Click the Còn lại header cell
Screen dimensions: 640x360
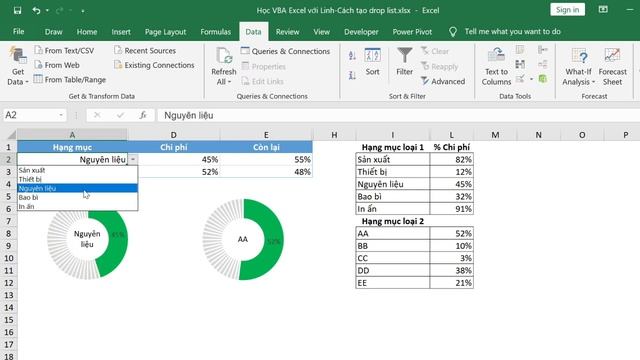(266, 147)
